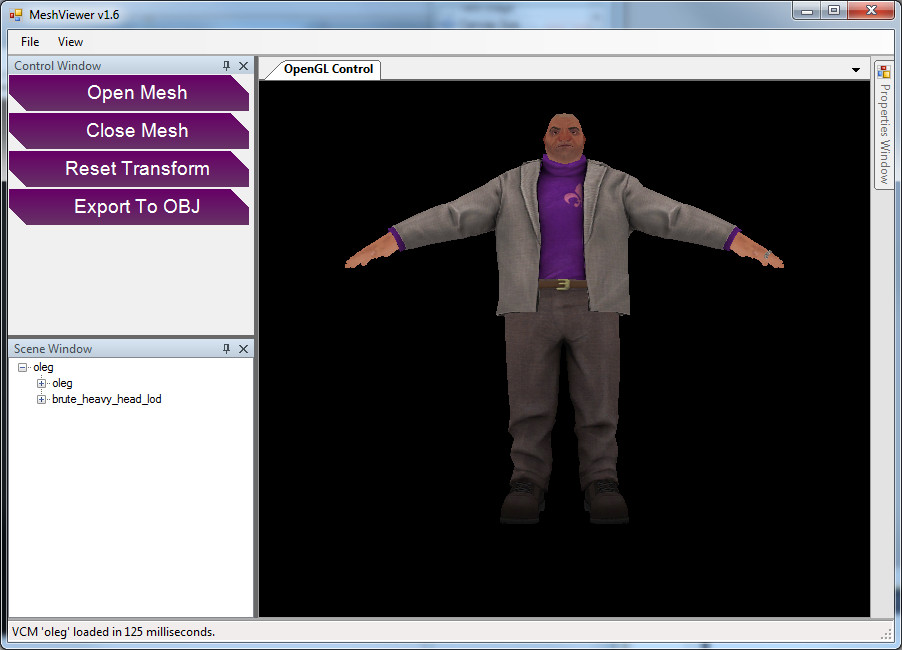Open the document tab list dropdown arrow
Viewport: 902px width, 650px height.
(x=856, y=70)
